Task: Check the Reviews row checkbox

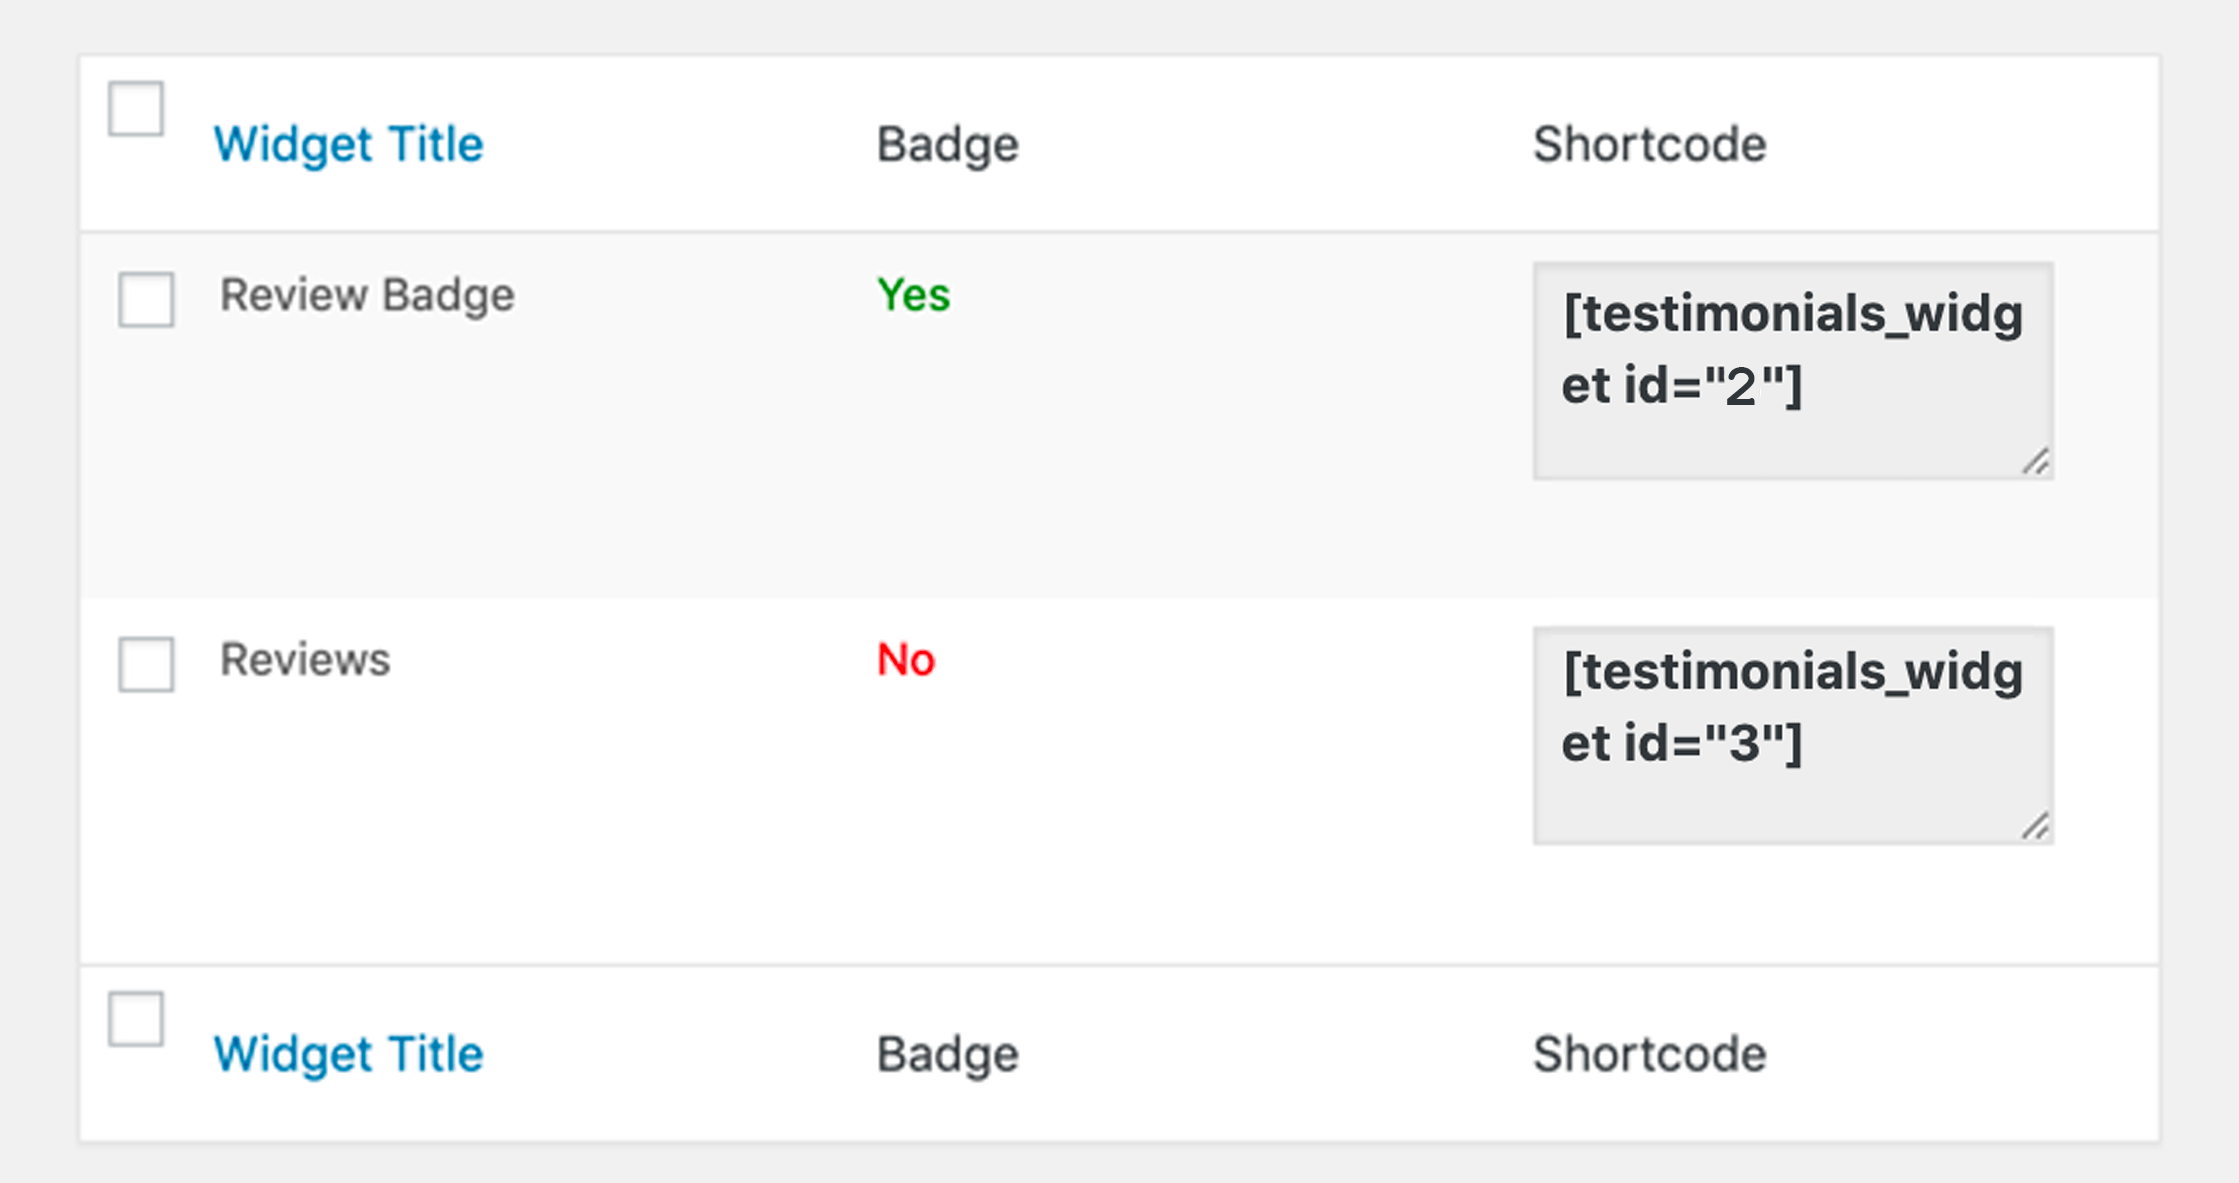Action: pos(146,664)
